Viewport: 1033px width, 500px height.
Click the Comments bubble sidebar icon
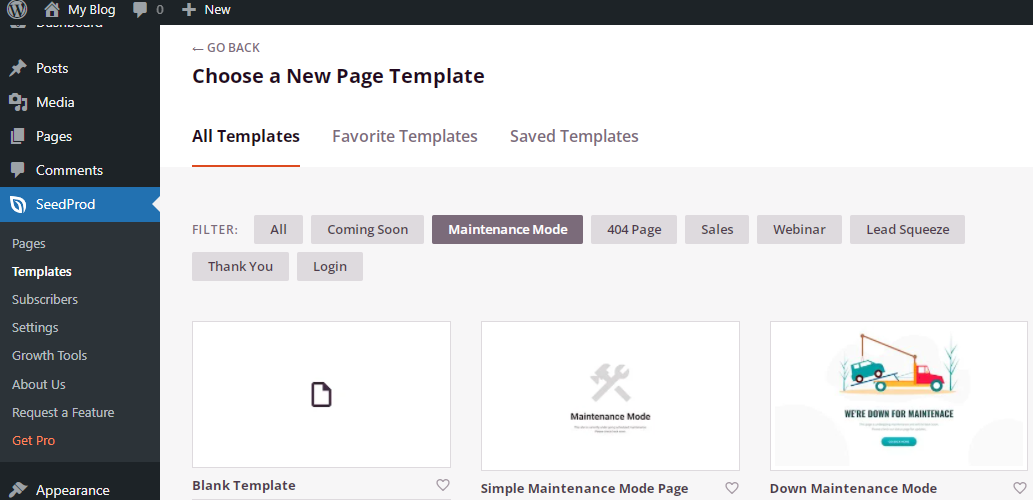coord(18,170)
